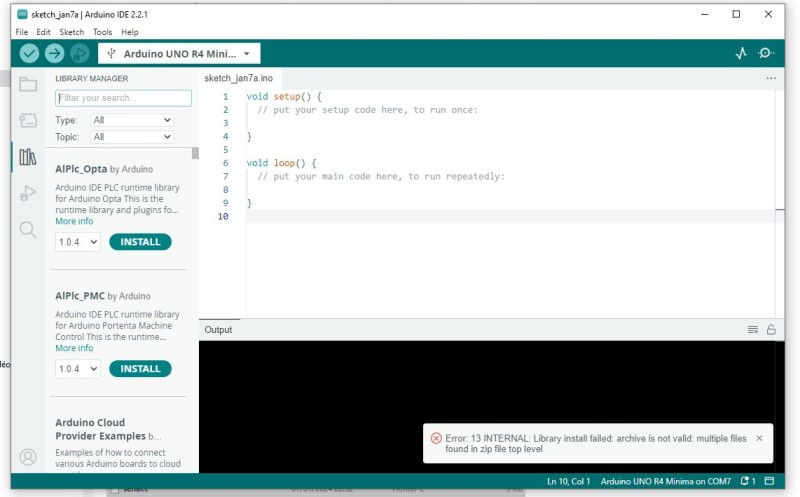Open the Sketch menu
The height and width of the screenshot is (497, 800).
71,32
